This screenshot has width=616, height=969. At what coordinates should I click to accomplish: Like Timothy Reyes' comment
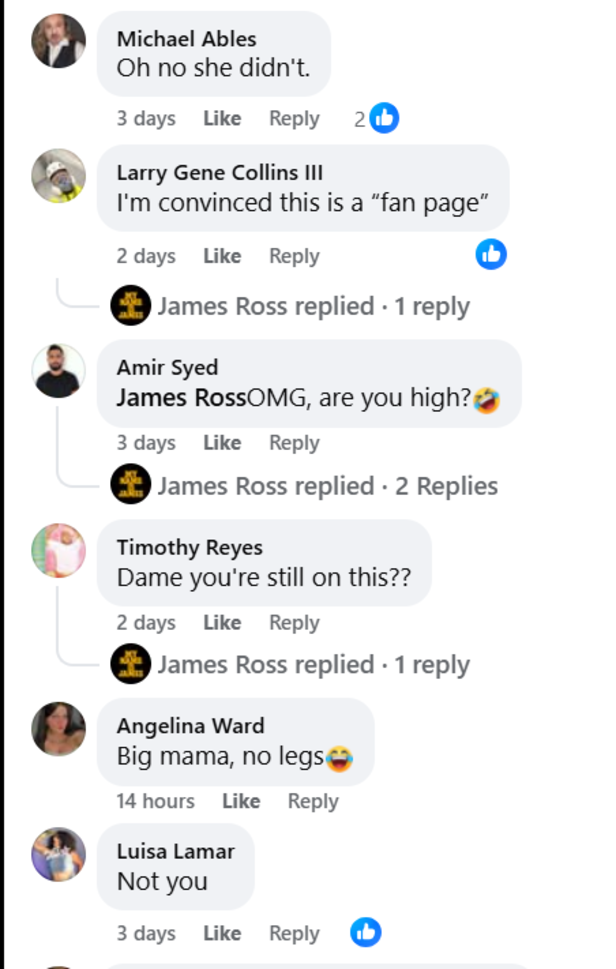[x=222, y=622]
